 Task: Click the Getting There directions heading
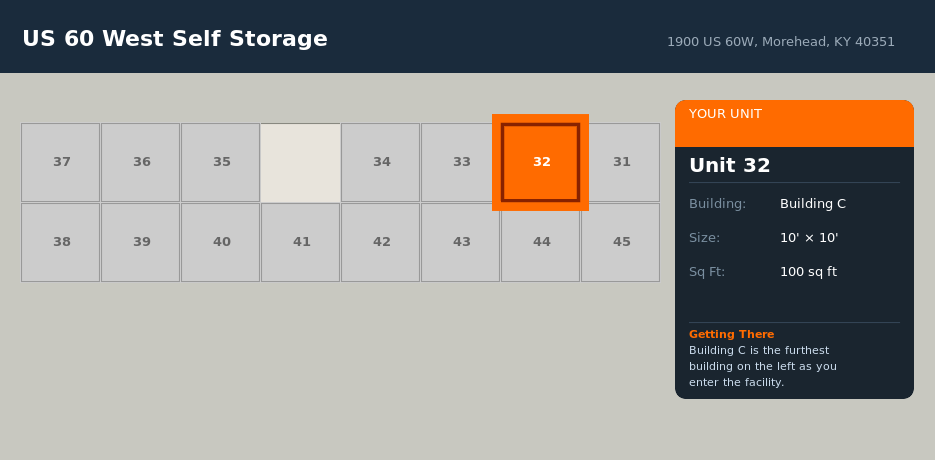tap(731, 334)
